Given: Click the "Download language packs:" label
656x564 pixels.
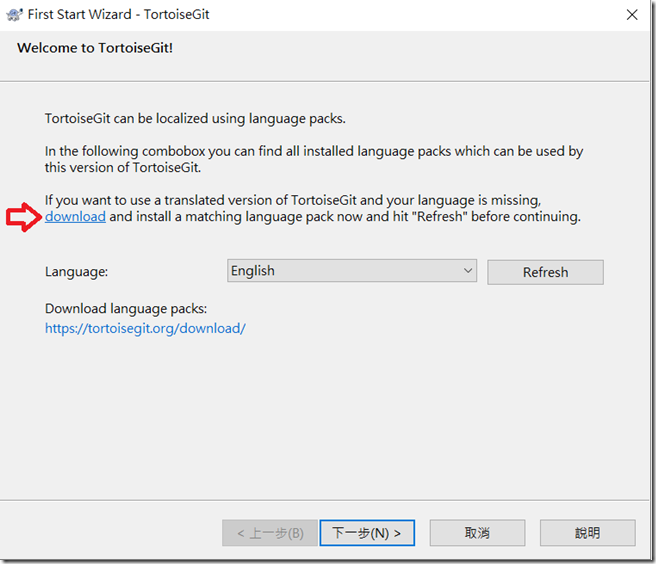Looking at the screenshot, I should click(126, 309).
